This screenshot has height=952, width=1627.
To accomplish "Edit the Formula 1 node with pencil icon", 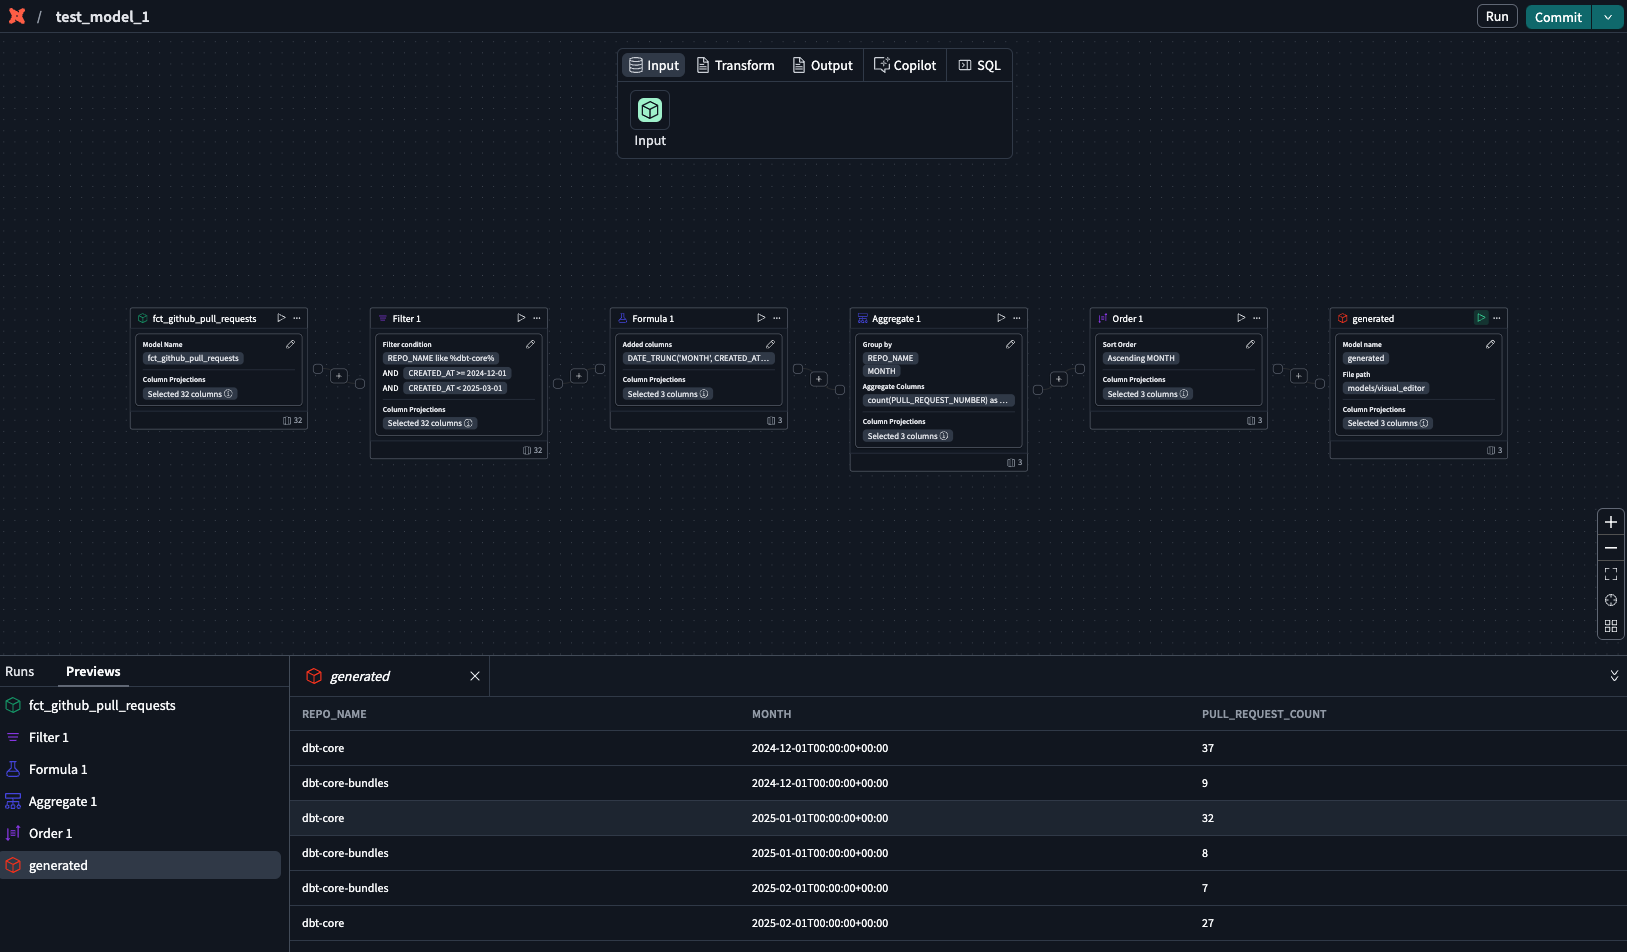I will coord(770,344).
